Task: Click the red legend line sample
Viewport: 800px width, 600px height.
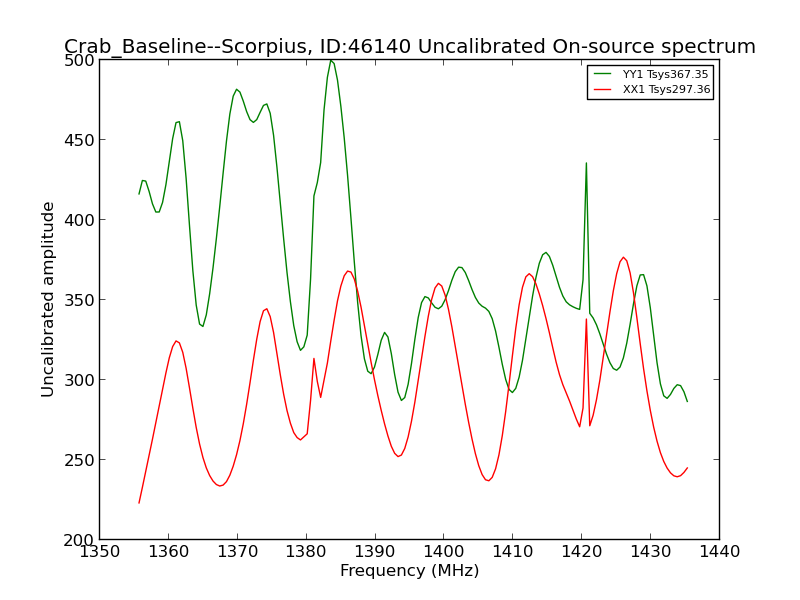Action: 603,89
